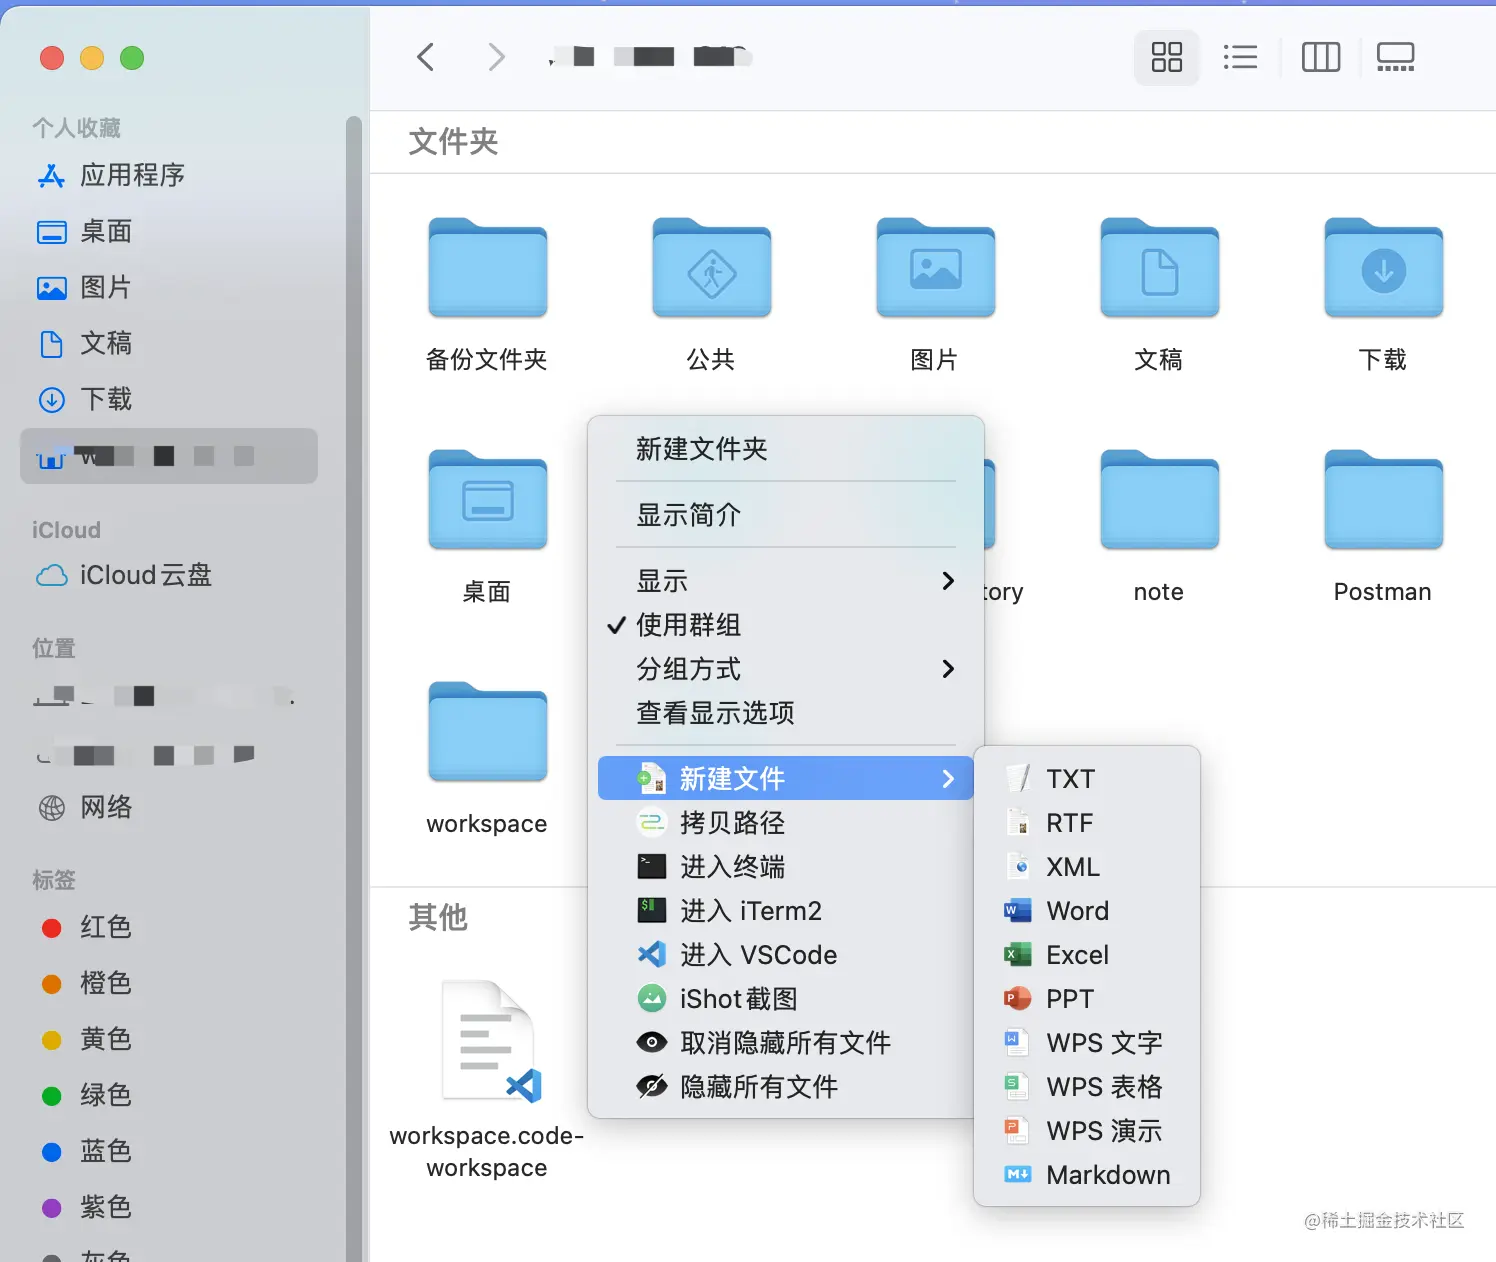Image resolution: width=1496 pixels, height=1262 pixels.
Task: Create new Word document
Action: (1086, 911)
